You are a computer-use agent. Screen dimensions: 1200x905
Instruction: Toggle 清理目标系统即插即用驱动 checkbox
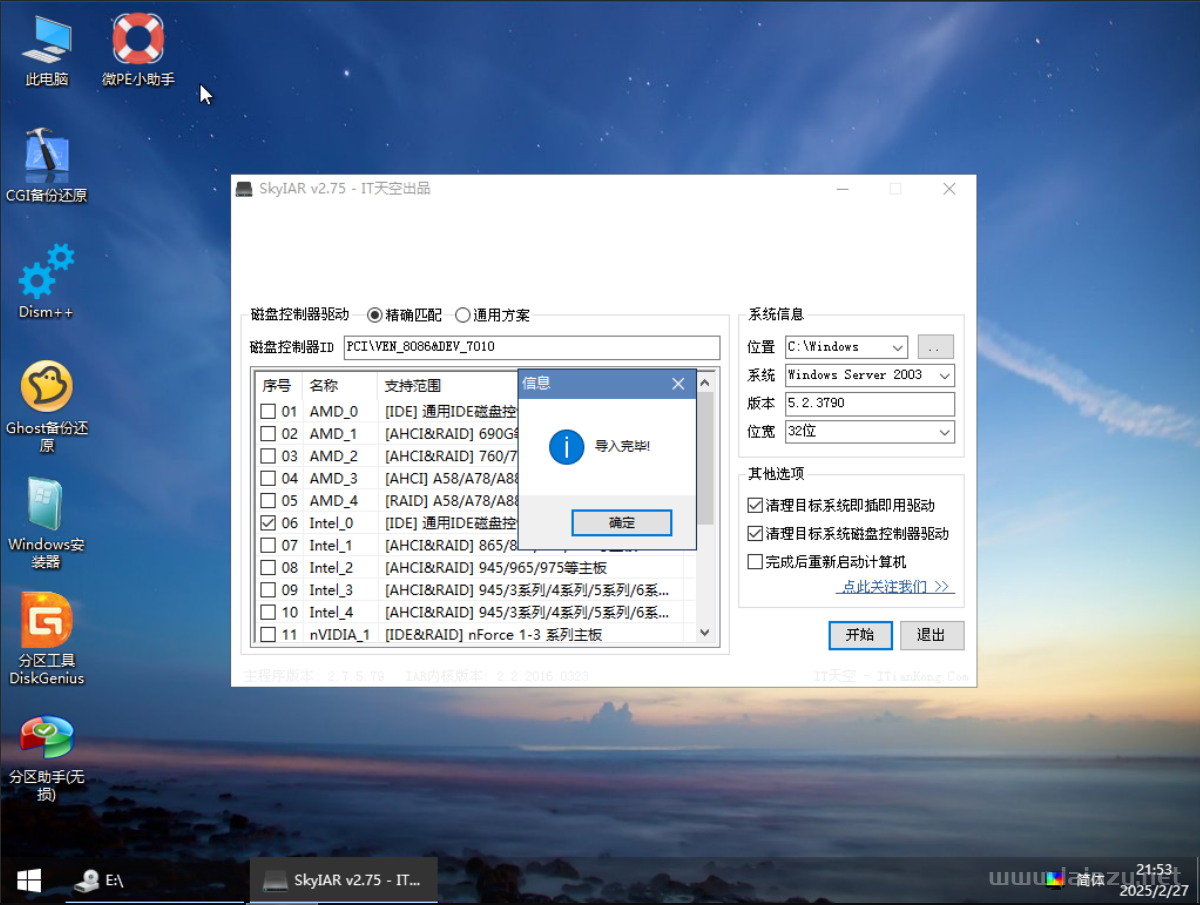(x=755, y=506)
